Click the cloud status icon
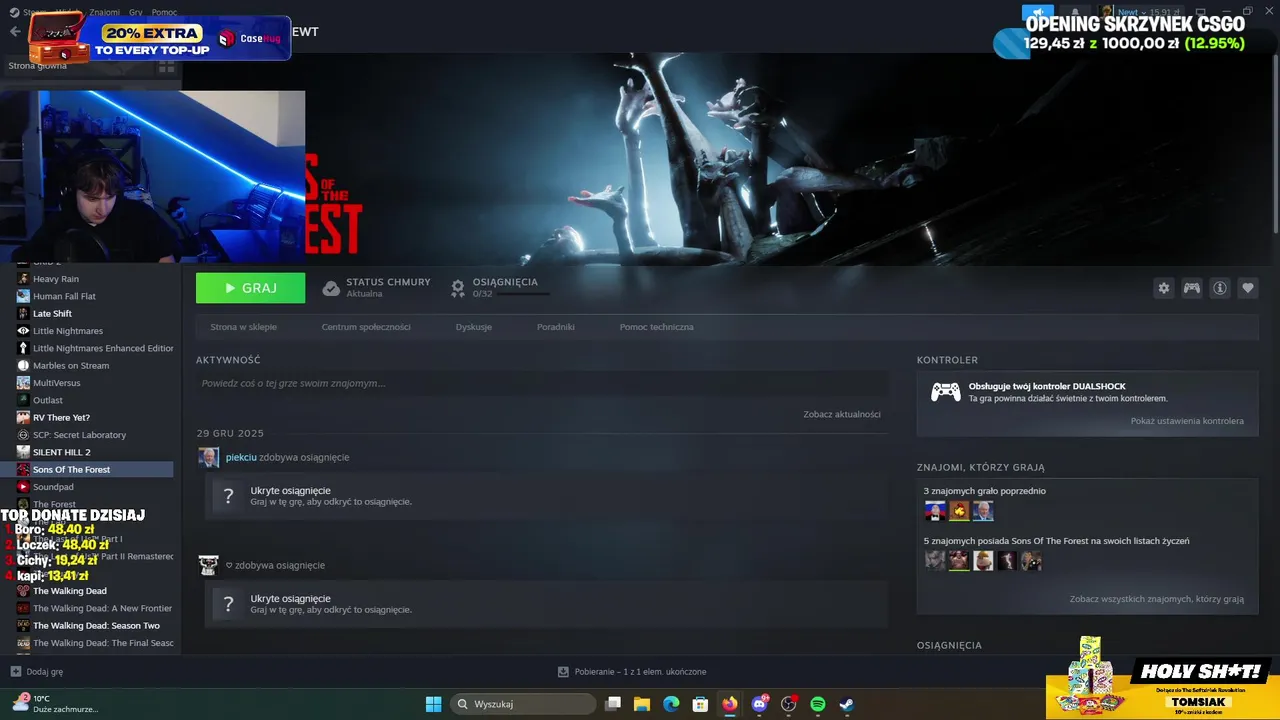Image resolution: width=1280 pixels, height=720 pixels. (331, 288)
